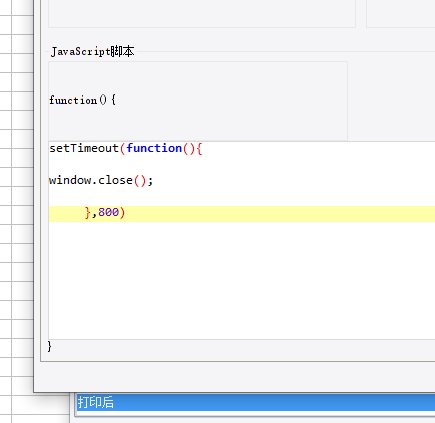This screenshot has width=435, height=423.
Task: Select the 打印后 list item
Action: 256,402
